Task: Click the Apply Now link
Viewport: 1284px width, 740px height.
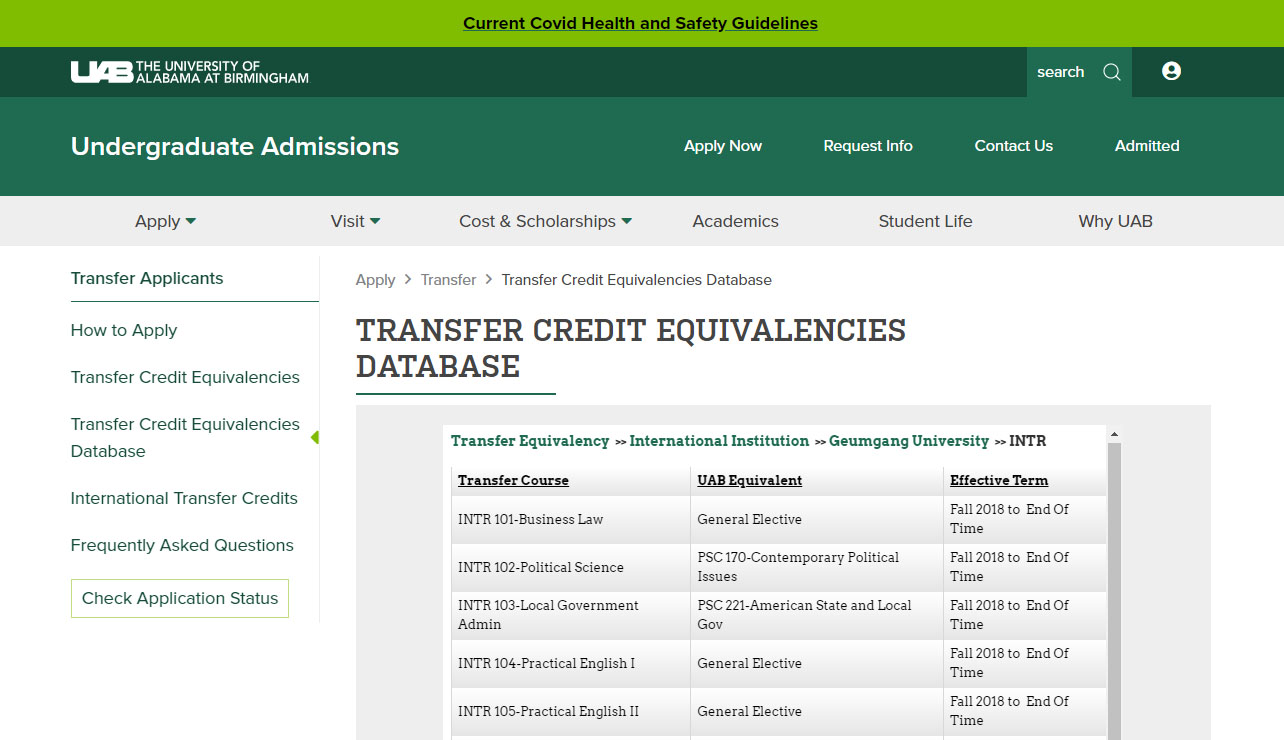Action: click(x=722, y=146)
